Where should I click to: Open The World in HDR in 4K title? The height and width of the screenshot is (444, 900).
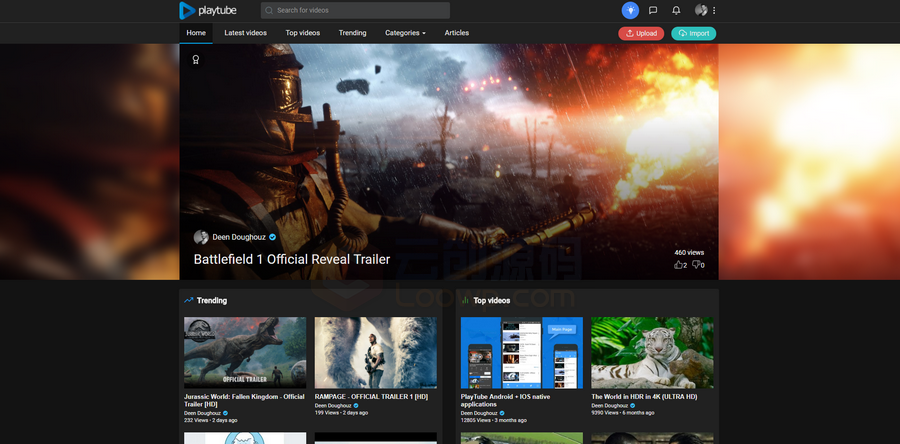[645, 396]
